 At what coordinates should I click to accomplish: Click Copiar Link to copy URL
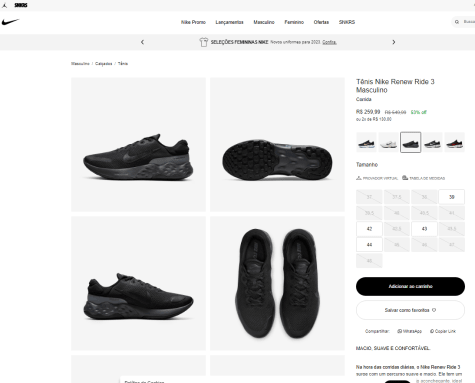pos(443,331)
